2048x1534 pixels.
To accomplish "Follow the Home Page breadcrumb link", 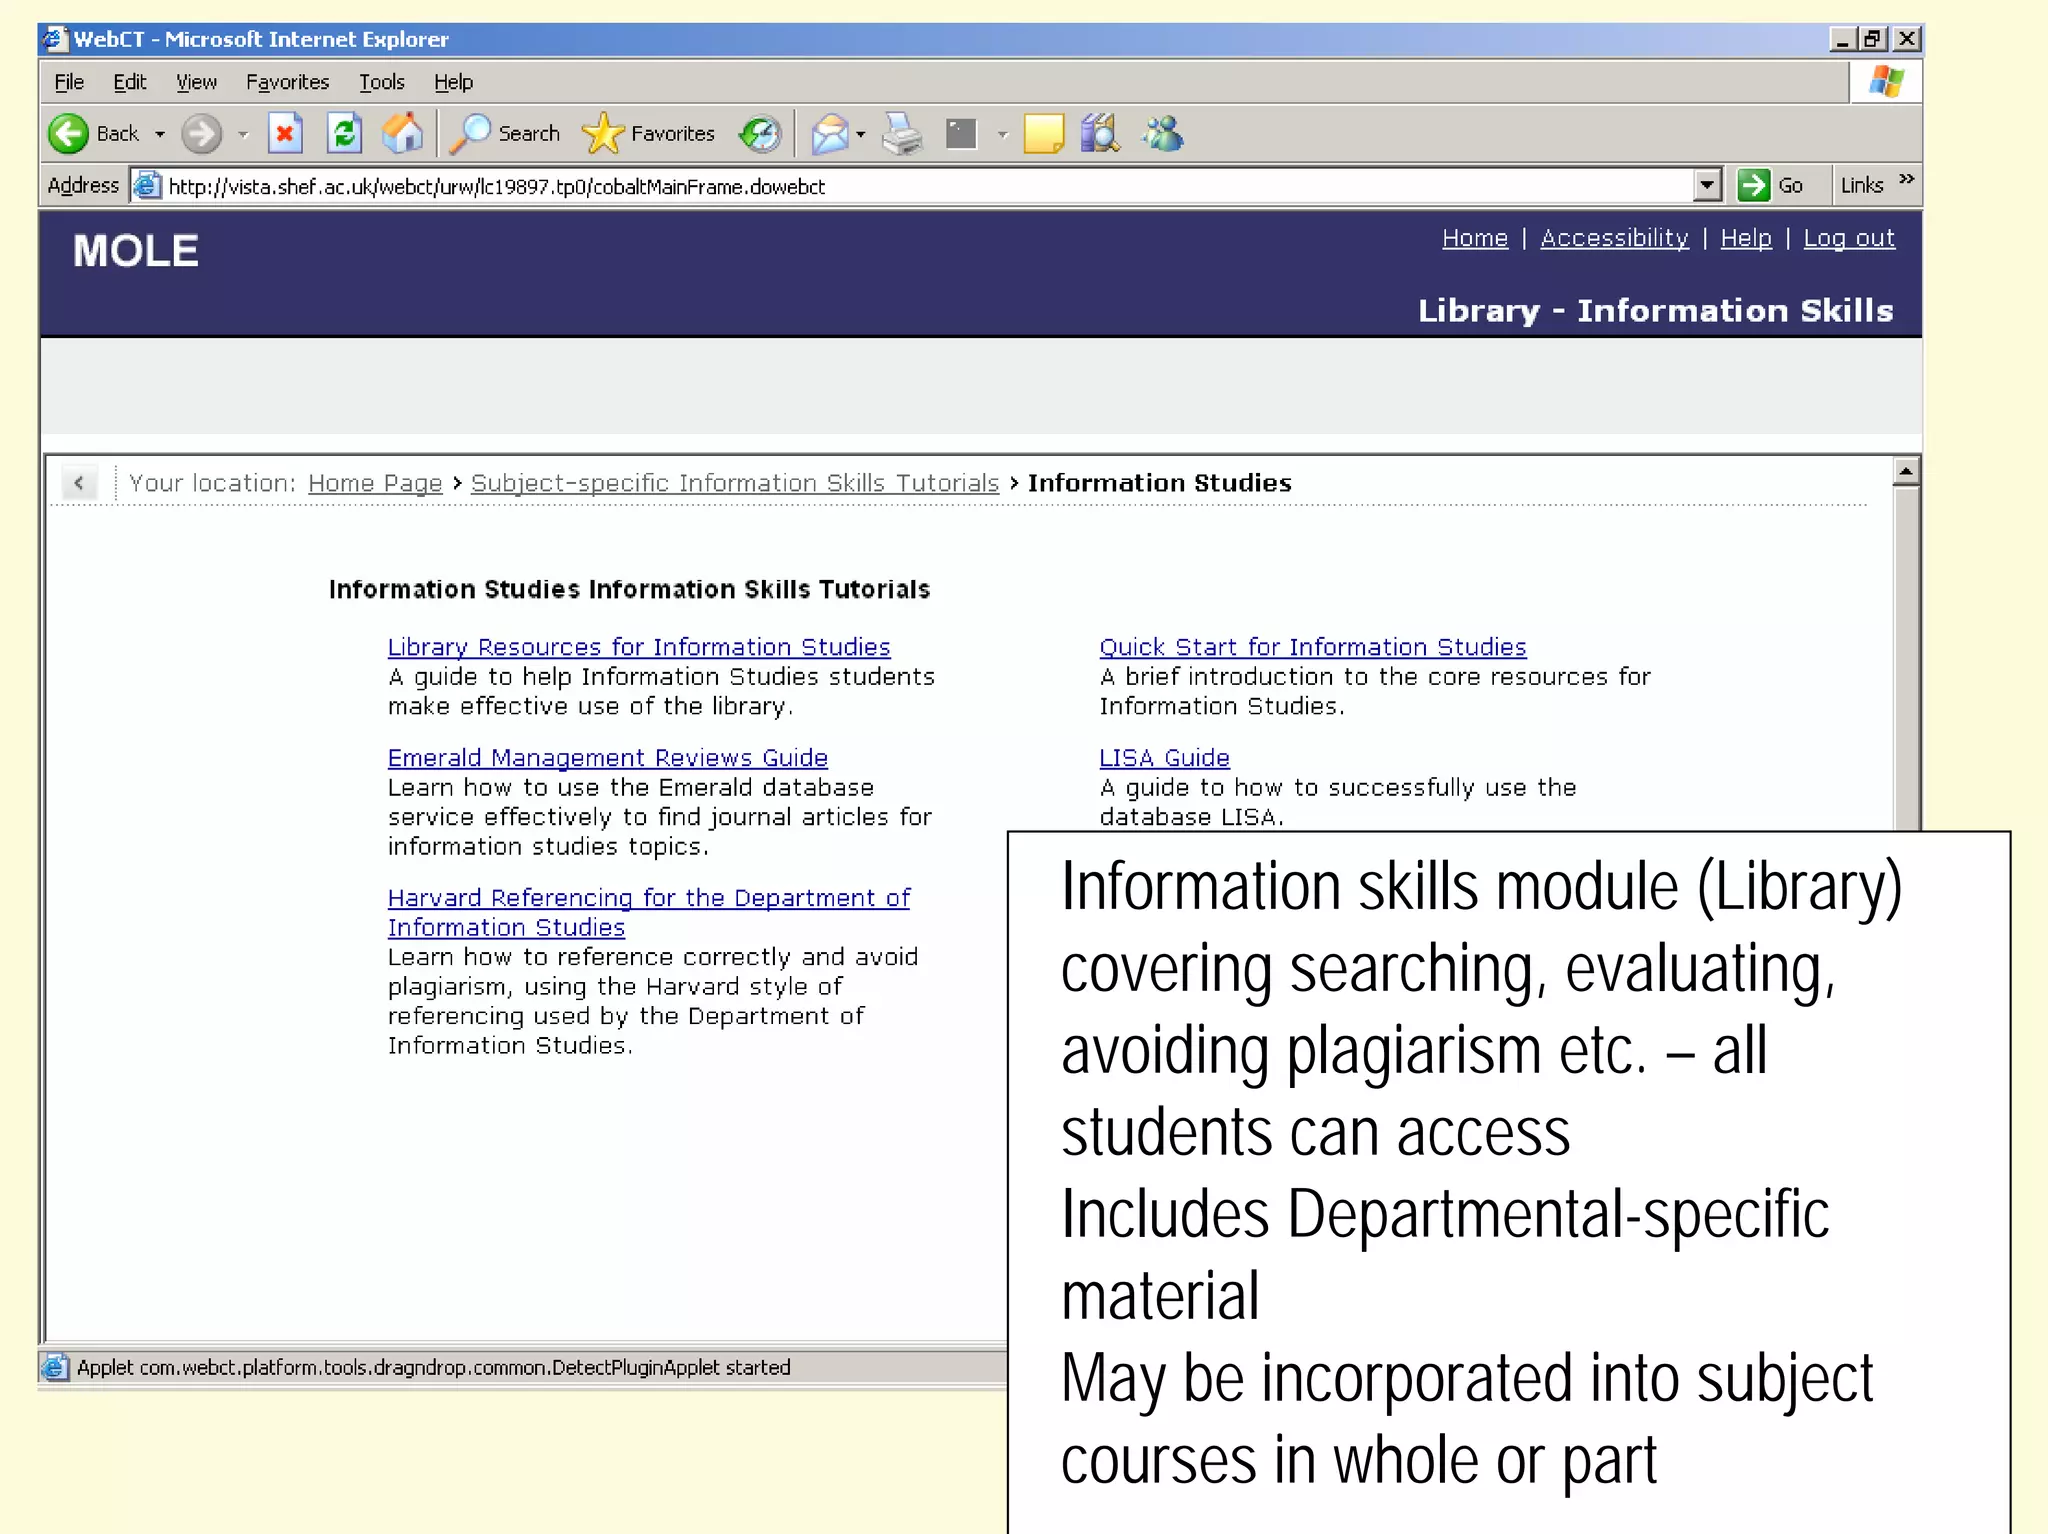I will [x=375, y=483].
